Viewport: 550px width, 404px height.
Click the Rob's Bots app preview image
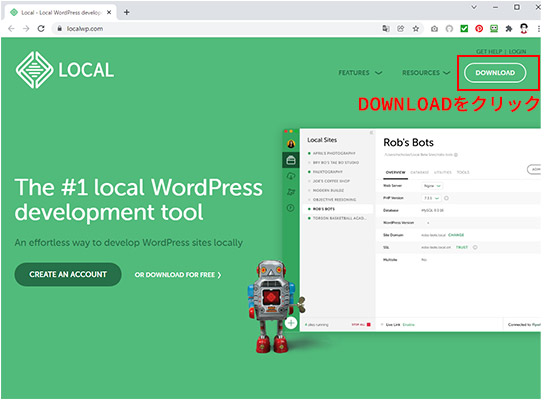(411, 230)
